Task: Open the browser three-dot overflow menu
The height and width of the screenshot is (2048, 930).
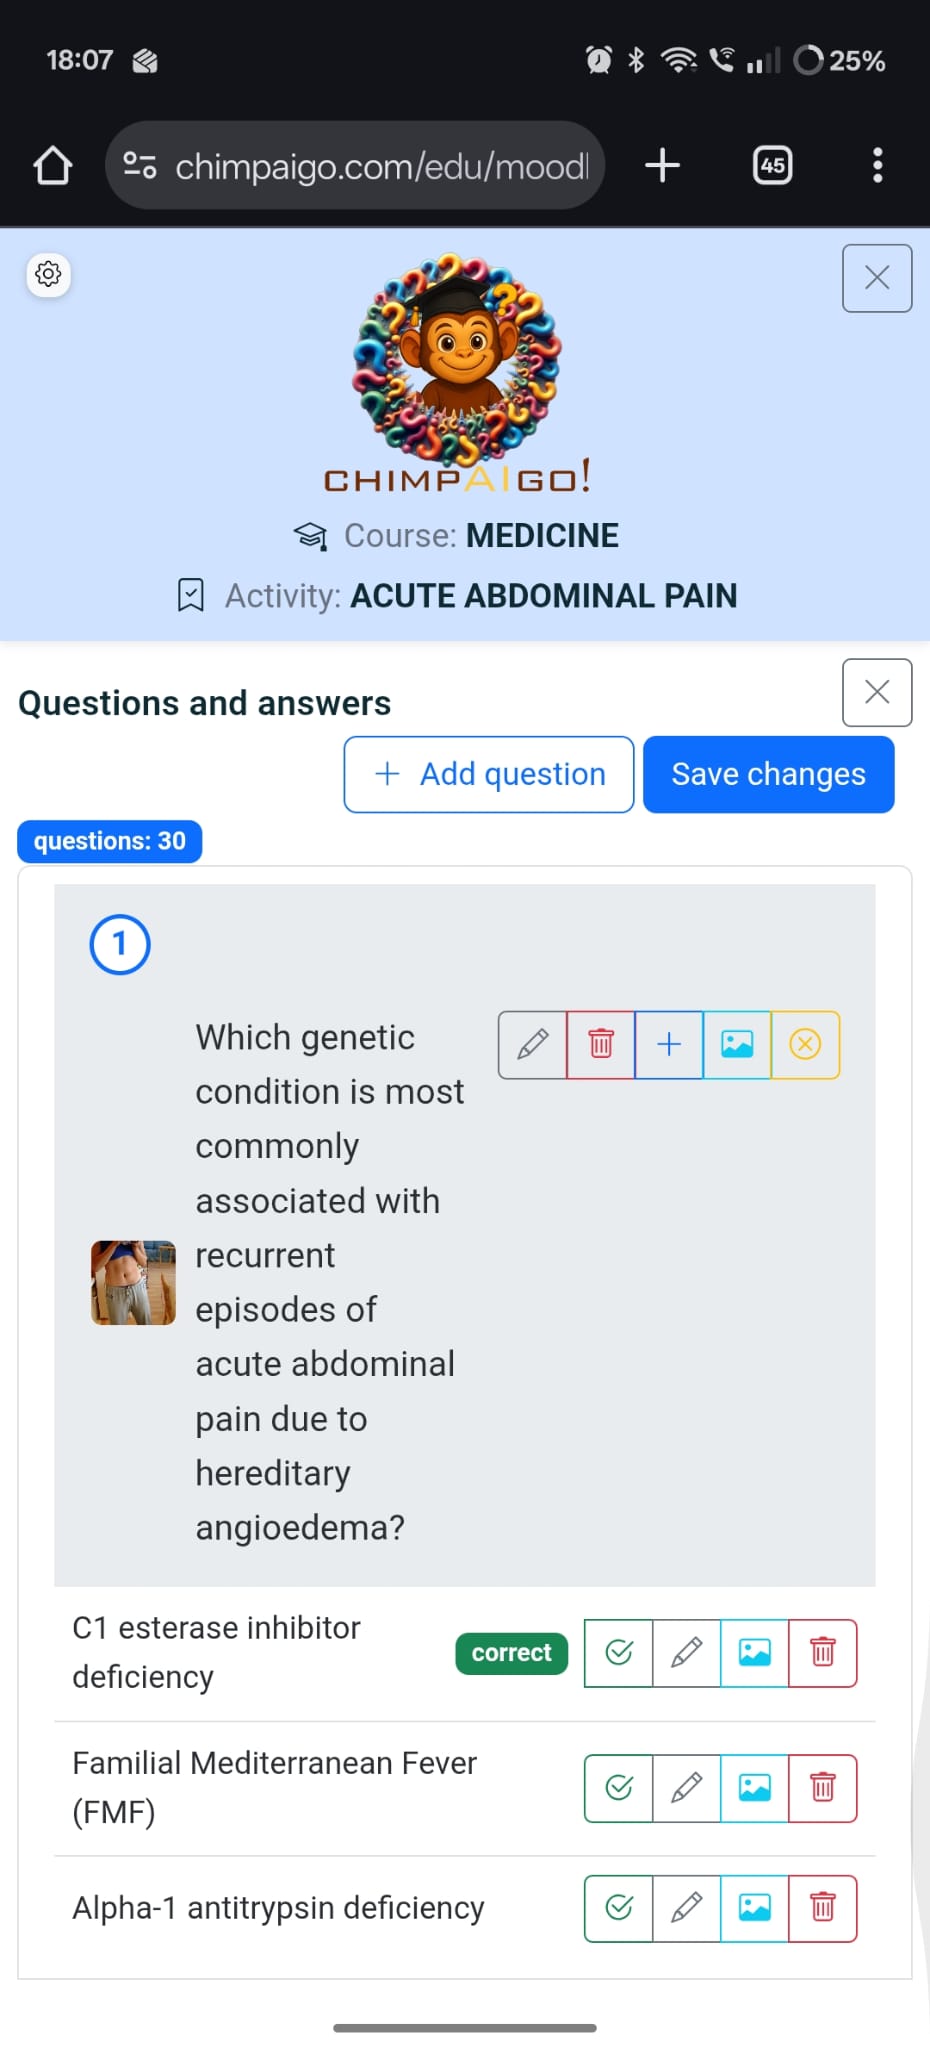Action: (877, 165)
